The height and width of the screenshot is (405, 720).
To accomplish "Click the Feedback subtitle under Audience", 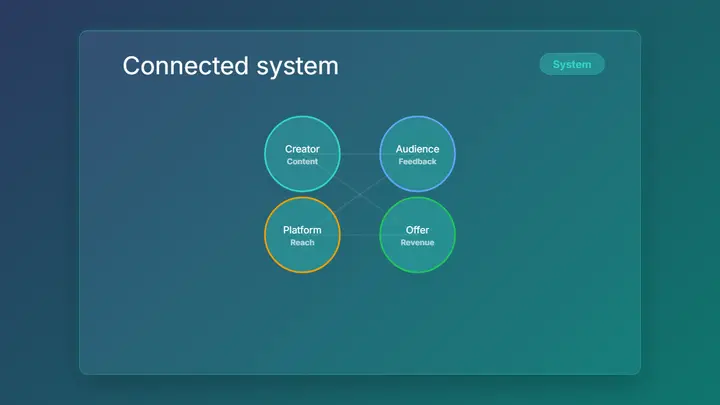I will pos(417,162).
